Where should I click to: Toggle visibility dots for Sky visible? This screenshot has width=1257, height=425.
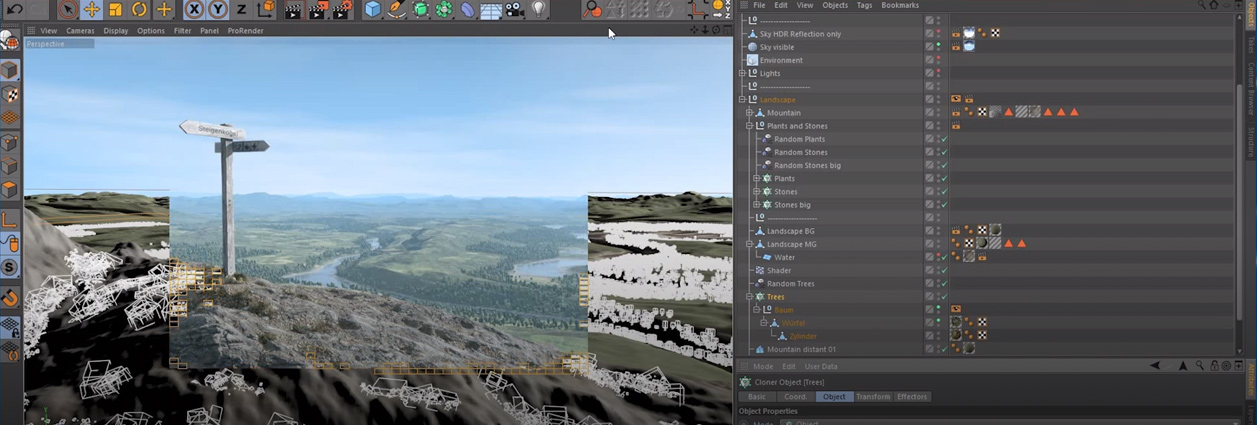(938, 47)
